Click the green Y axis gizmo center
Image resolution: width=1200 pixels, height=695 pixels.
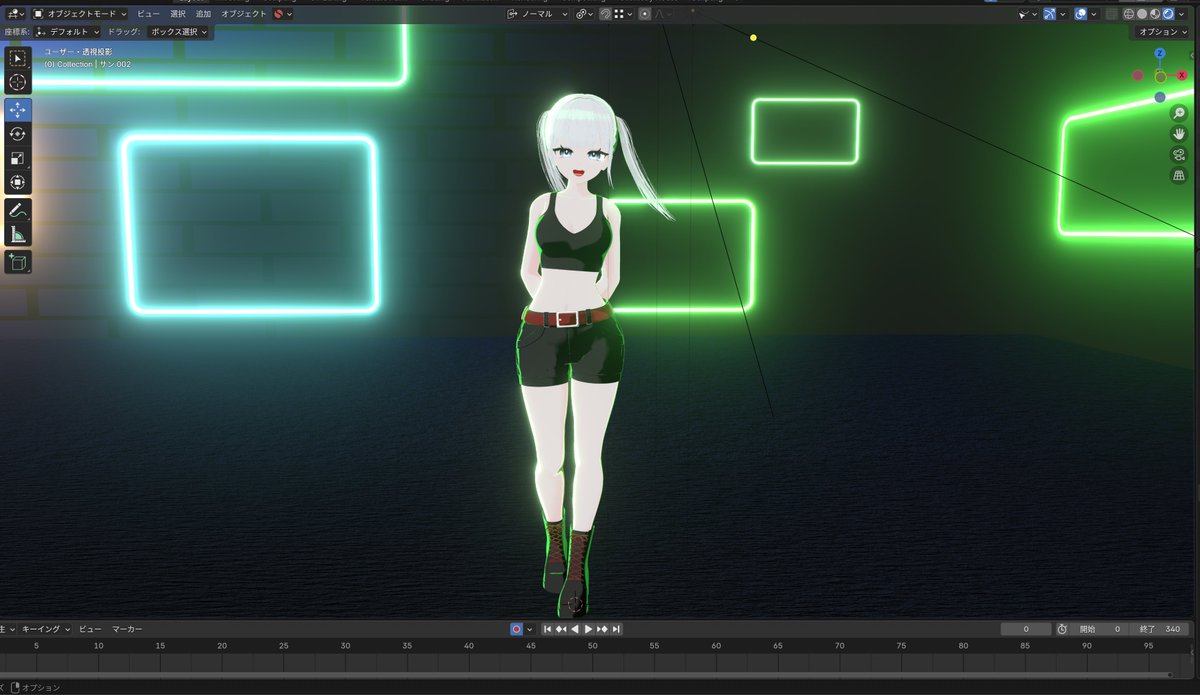[x=1160, y=76]
